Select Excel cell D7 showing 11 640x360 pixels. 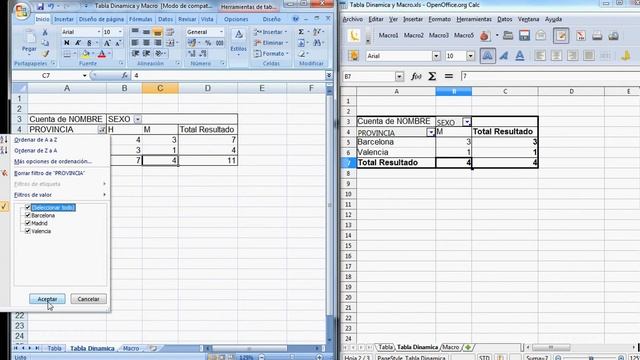pyautogui.click(x=208, y=160)
